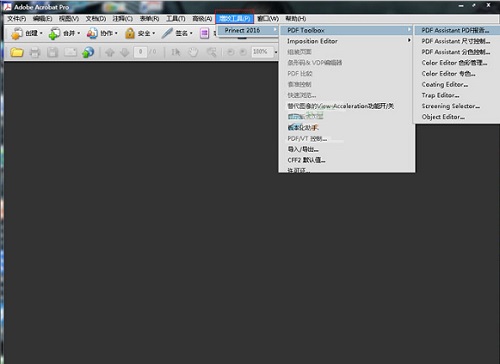The width and height of the screenshot is (500, 364).
Task: Open the 工具(T) menu
Action: pyautogui.click(x=176, y=19)
